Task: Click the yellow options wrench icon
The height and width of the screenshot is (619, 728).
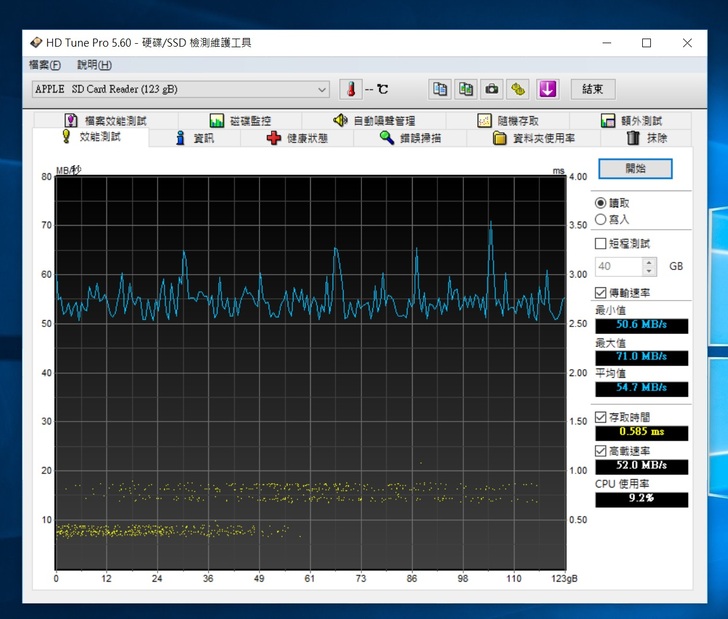Action: point(518,89)
